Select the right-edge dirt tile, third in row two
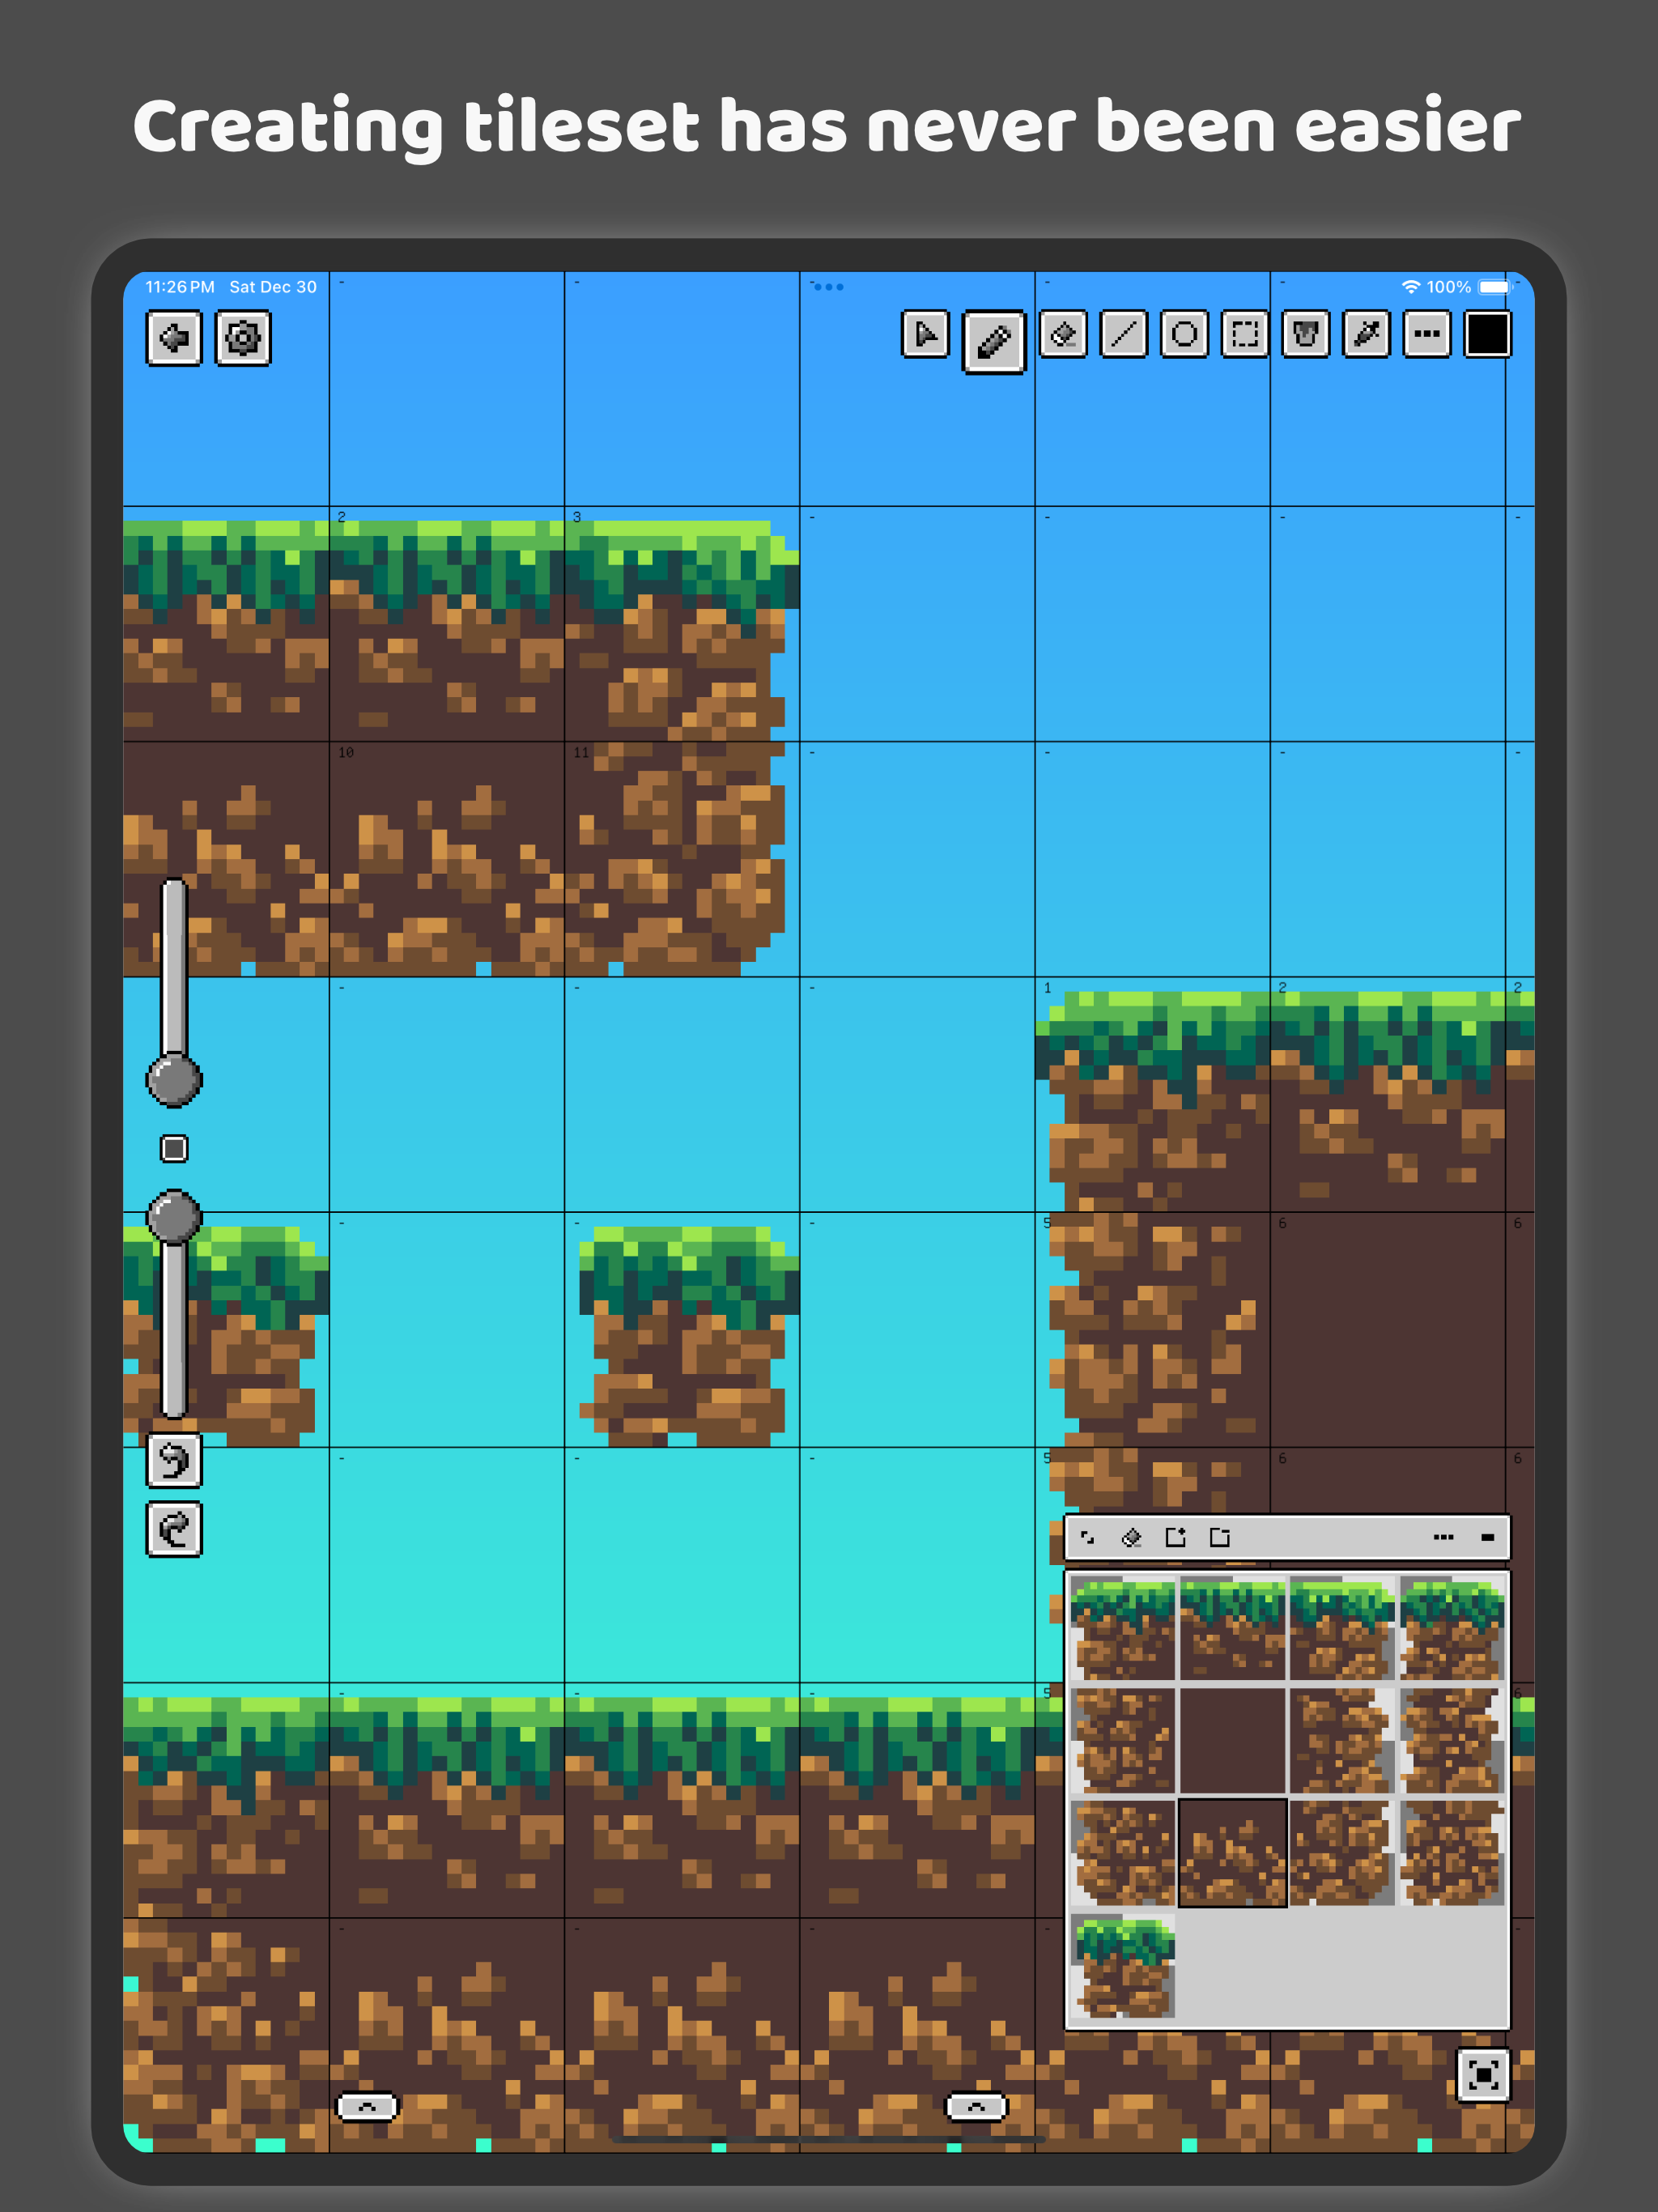 1342,1740
